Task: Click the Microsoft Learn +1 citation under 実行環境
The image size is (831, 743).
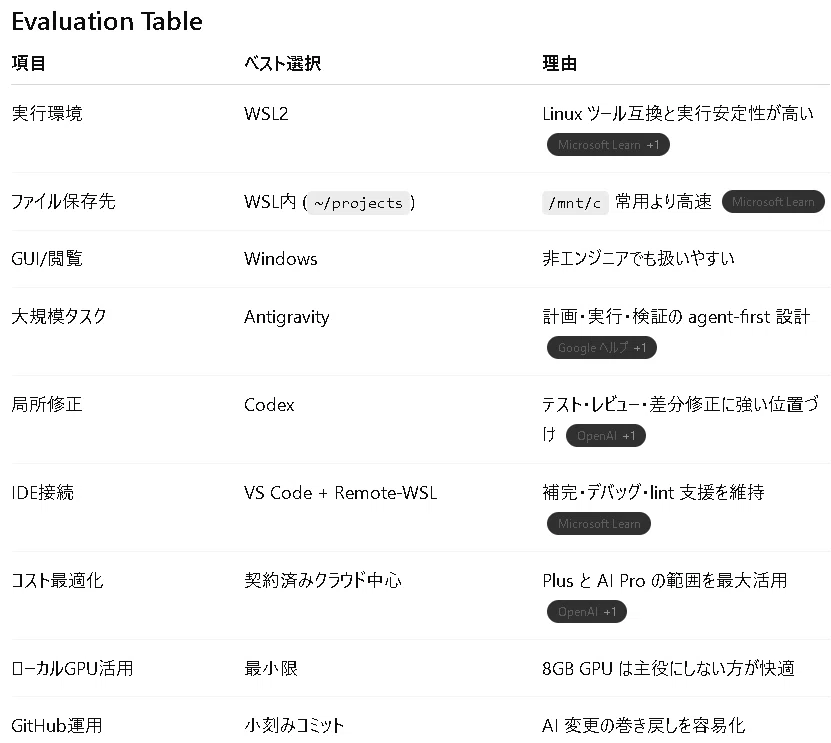Action: tap(608, 145)
